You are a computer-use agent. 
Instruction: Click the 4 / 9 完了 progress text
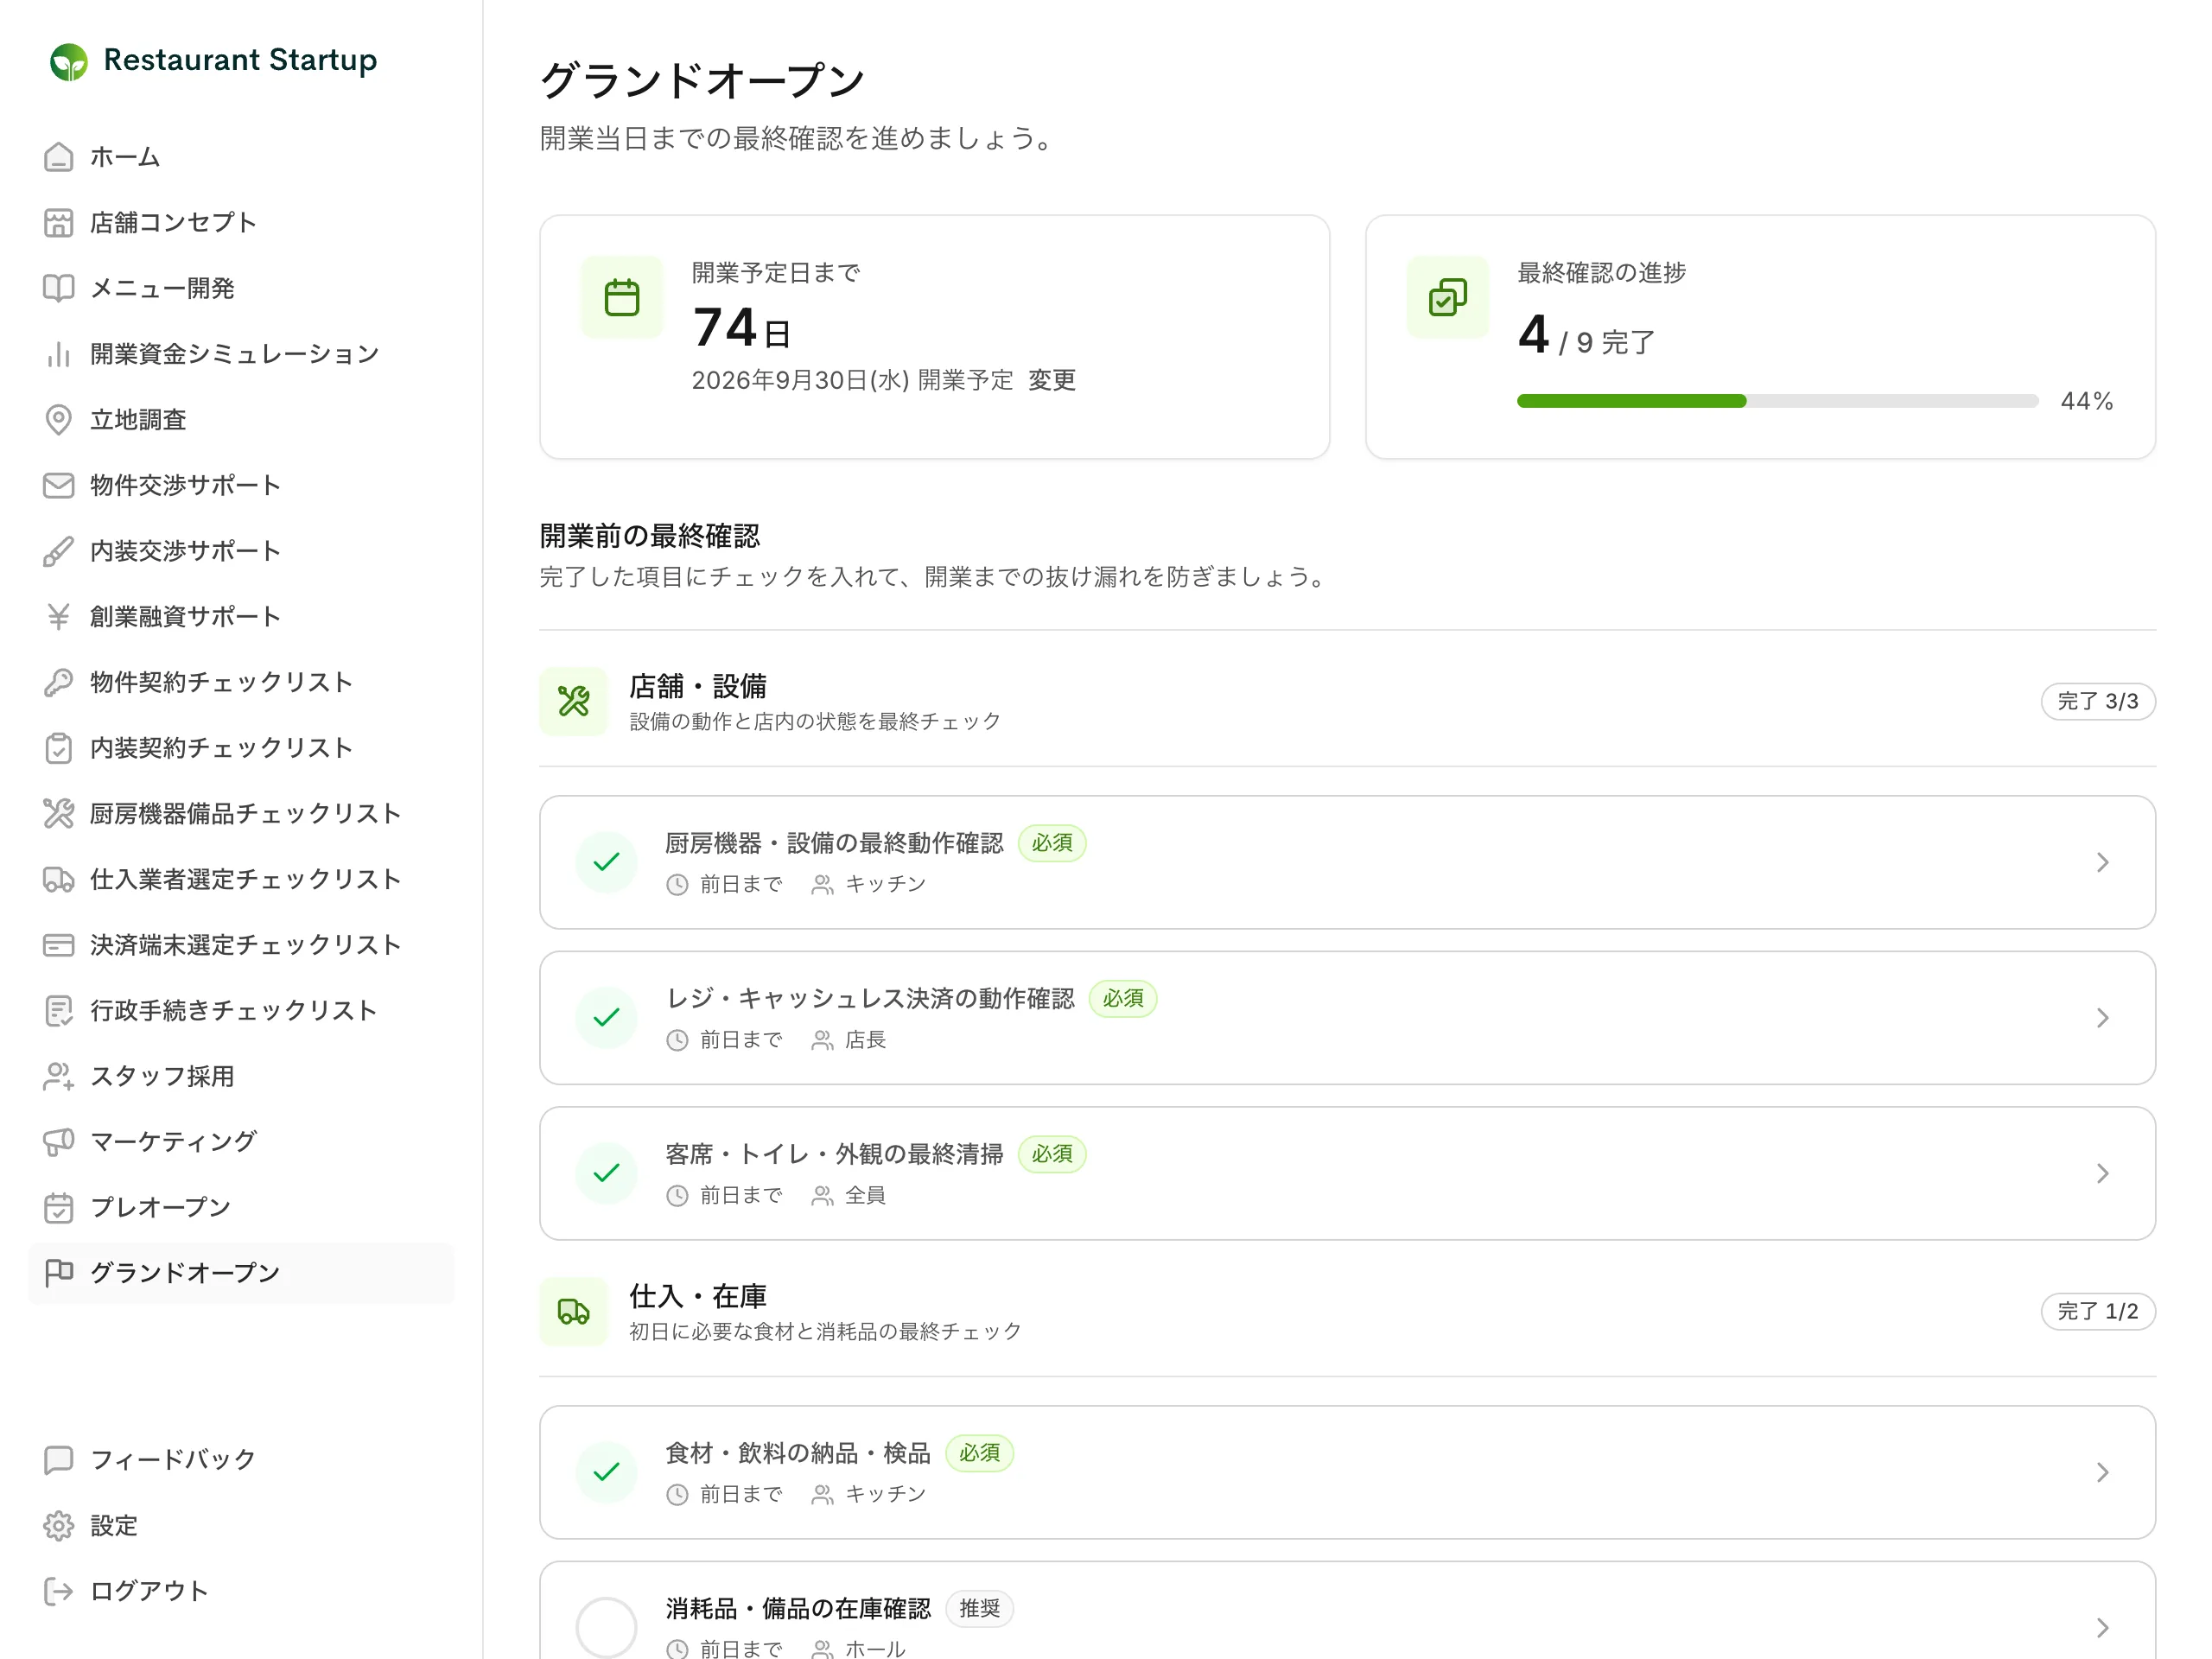click(x=1587, y=336)
